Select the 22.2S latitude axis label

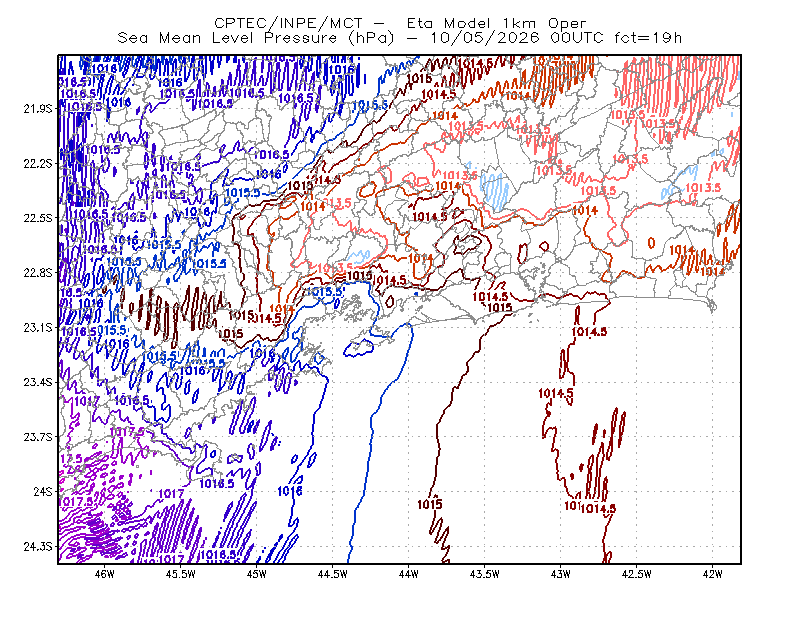[x=38, y=163]
